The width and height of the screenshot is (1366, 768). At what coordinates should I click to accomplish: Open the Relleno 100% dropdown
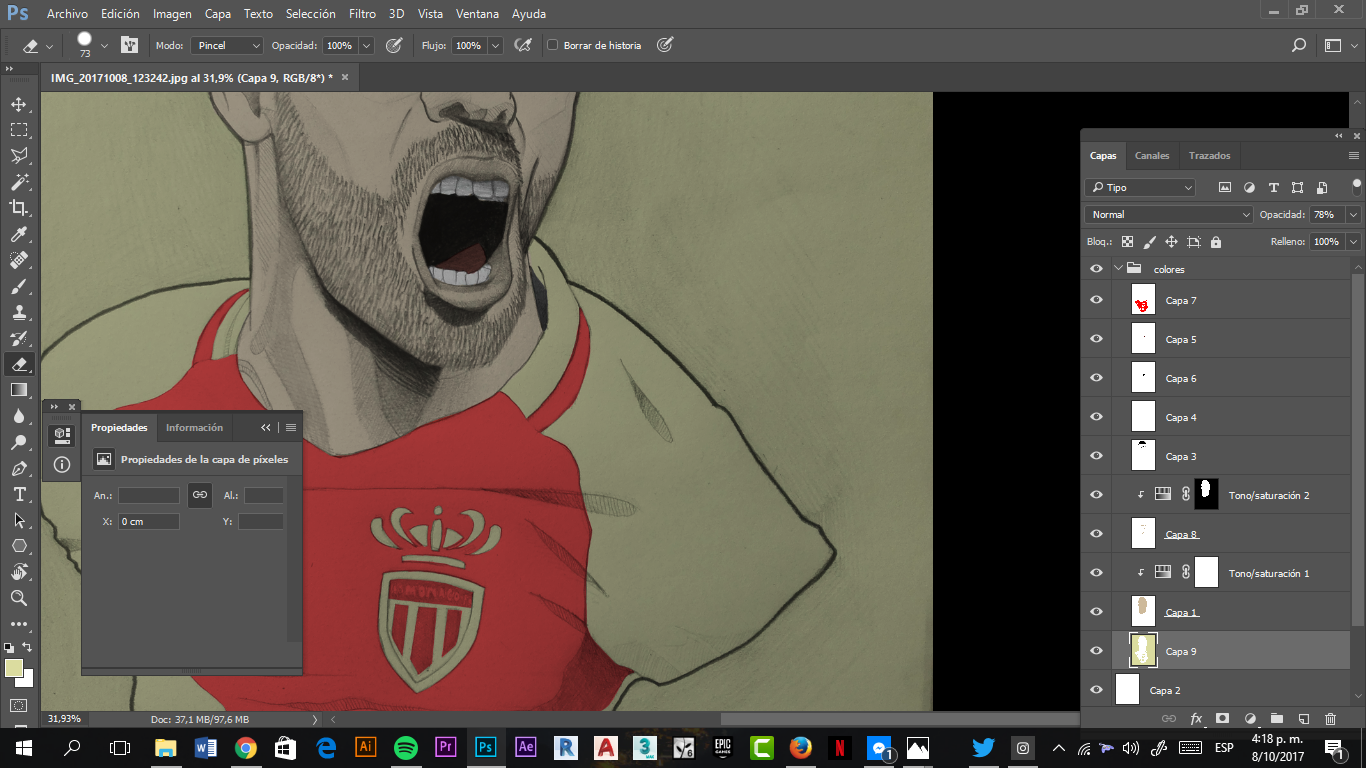[1353, 242]
